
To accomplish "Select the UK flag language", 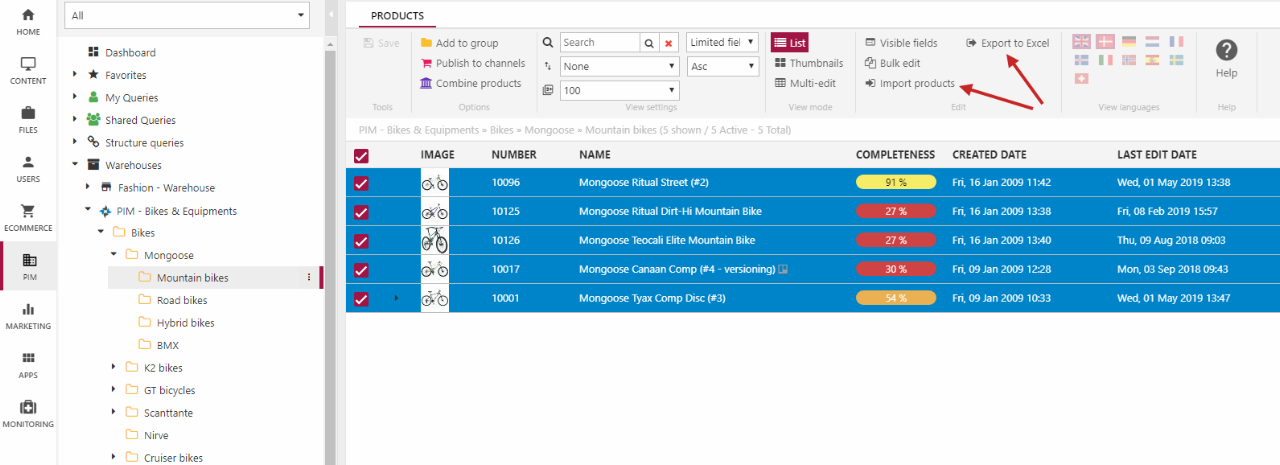I will tap(1081, 42).
